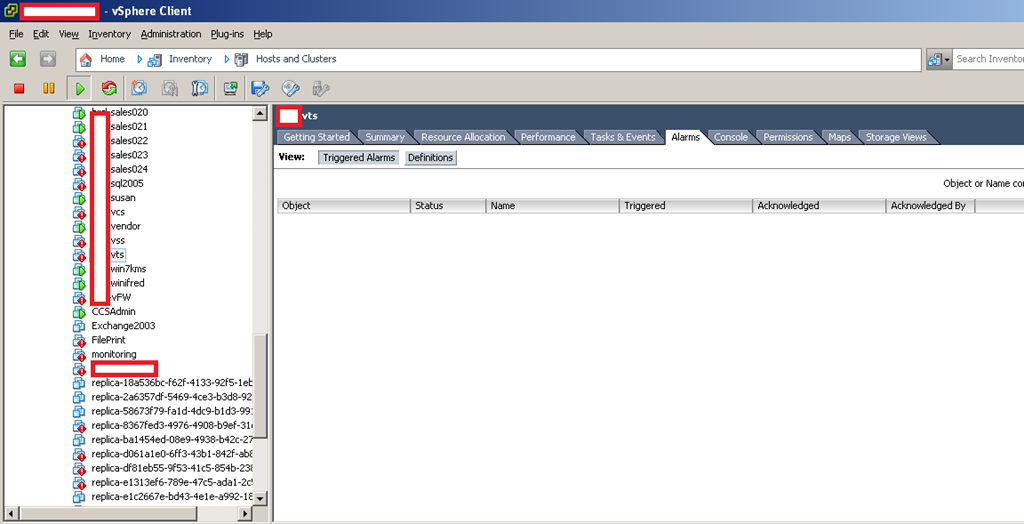Image resolution: width=1024 pixels, height=524 pixels.
Task: Open the search type dropdown next to Search Inventory
Action: click(939, 59)
